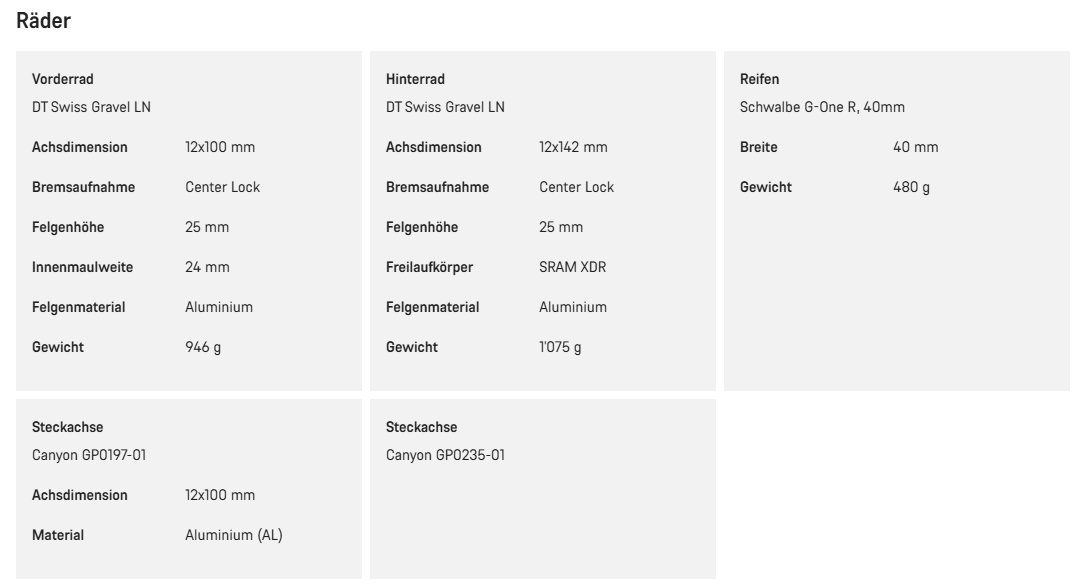This screenshot has height=587, width=1084.
Task: Click the Räder section heading
Action: (x=43, y=21)
